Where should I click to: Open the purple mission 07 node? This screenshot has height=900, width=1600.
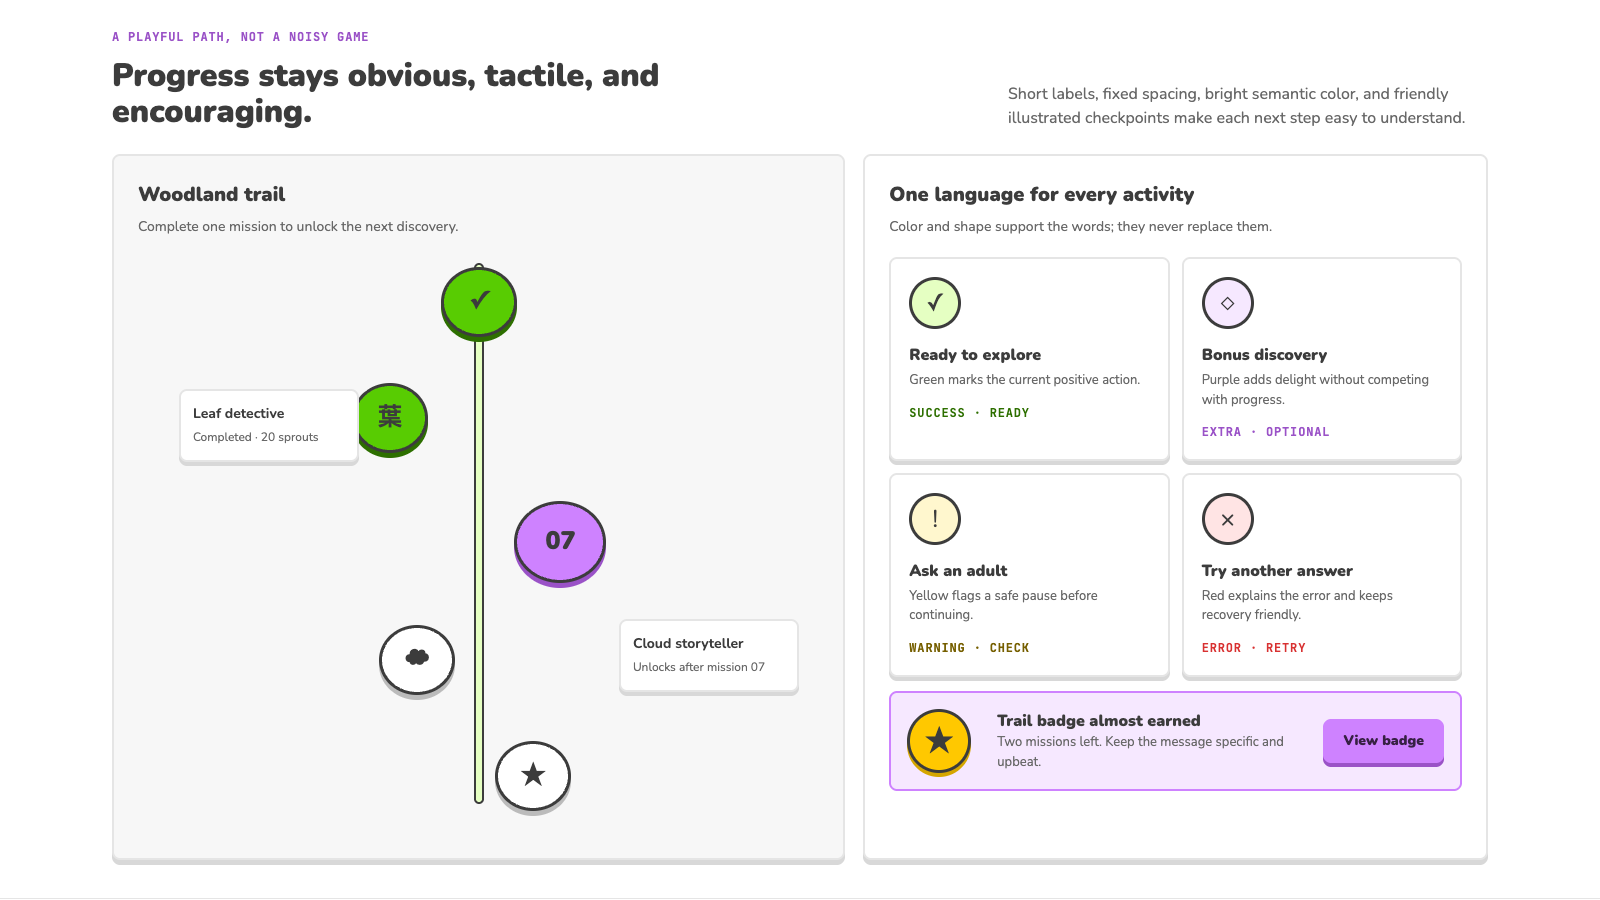coord(560,543)
